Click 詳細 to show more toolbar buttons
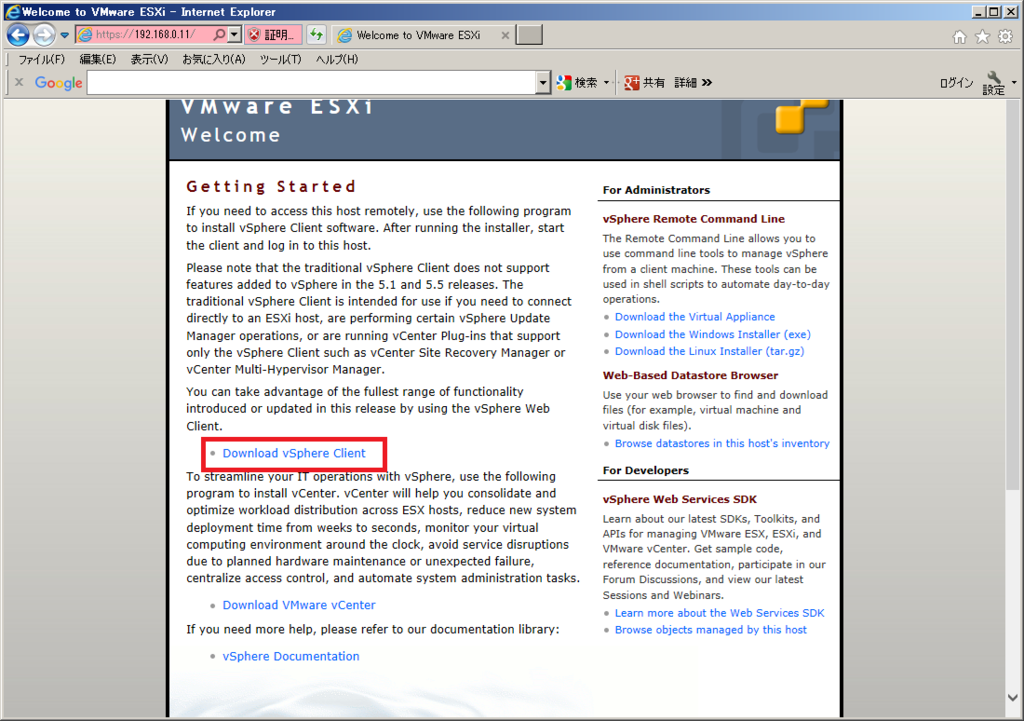This screenshot has width=1024, height=721. [693, 82]
